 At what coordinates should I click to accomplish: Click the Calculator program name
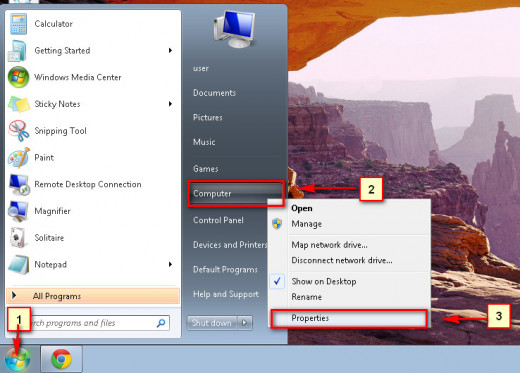tap(53, 24)
